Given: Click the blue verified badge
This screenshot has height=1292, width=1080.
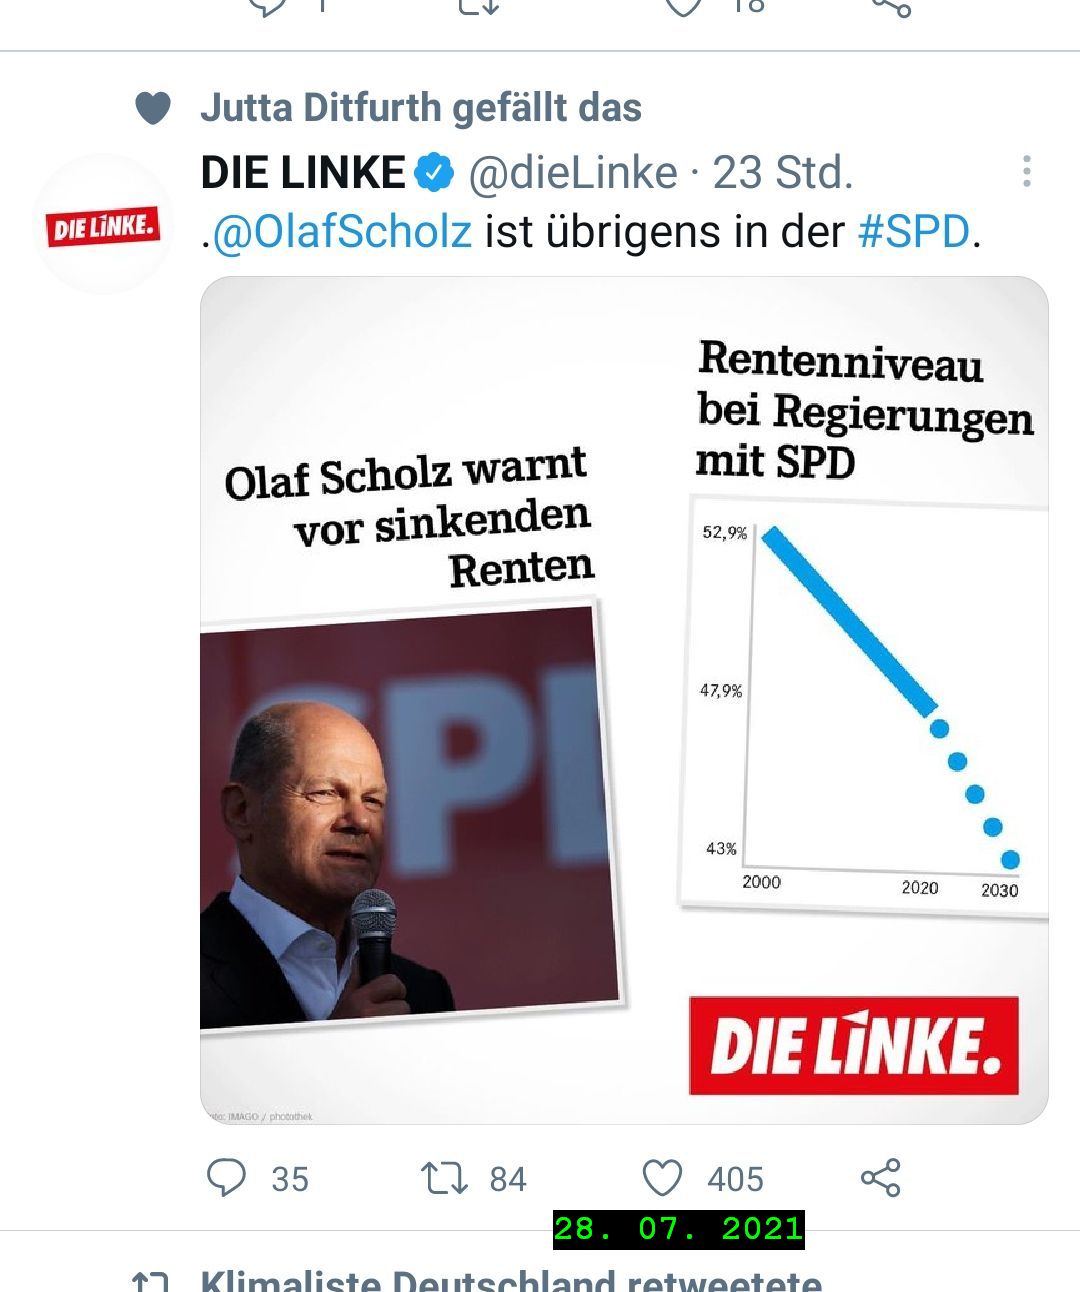Looking at the screenshot, I should point(434,173).
